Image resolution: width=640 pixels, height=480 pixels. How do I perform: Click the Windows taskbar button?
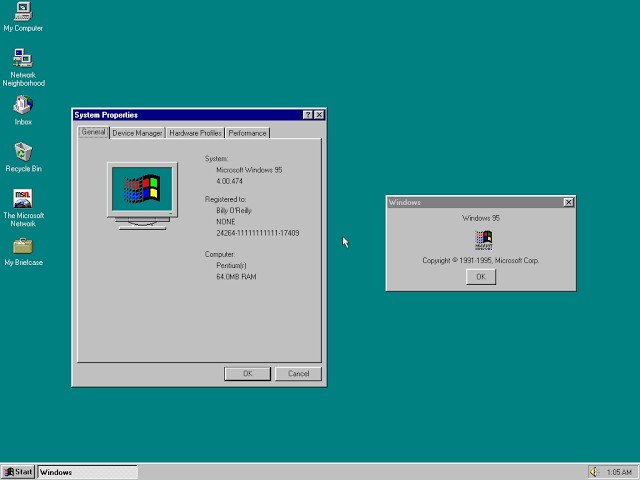[87, 472]
